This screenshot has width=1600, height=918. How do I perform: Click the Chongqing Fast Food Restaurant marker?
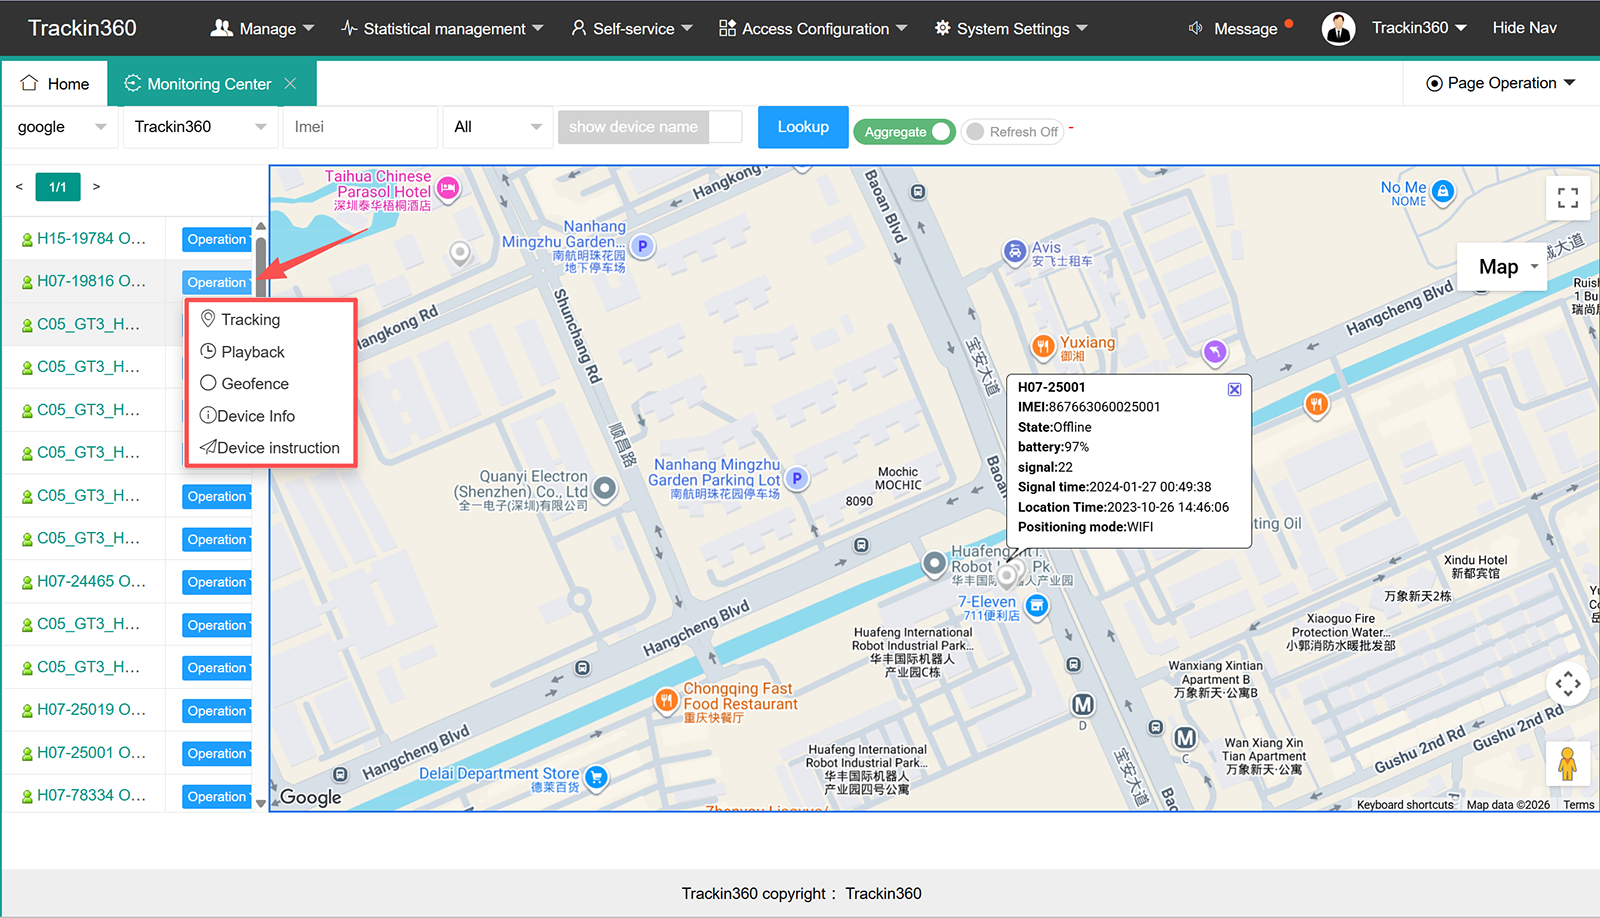click(x=666, y=700)
